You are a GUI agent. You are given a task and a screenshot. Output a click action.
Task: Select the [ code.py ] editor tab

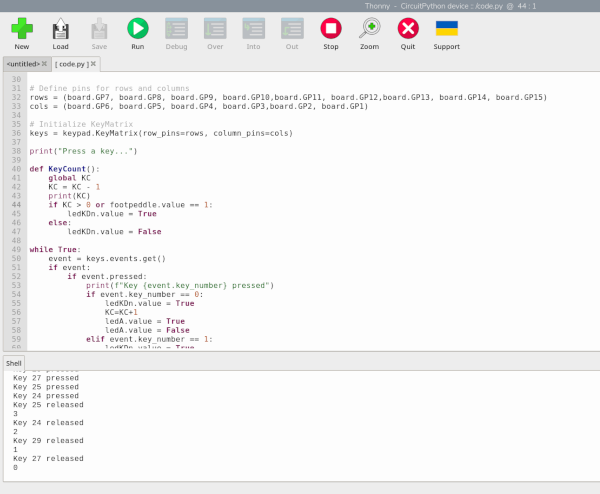[73, 64]
